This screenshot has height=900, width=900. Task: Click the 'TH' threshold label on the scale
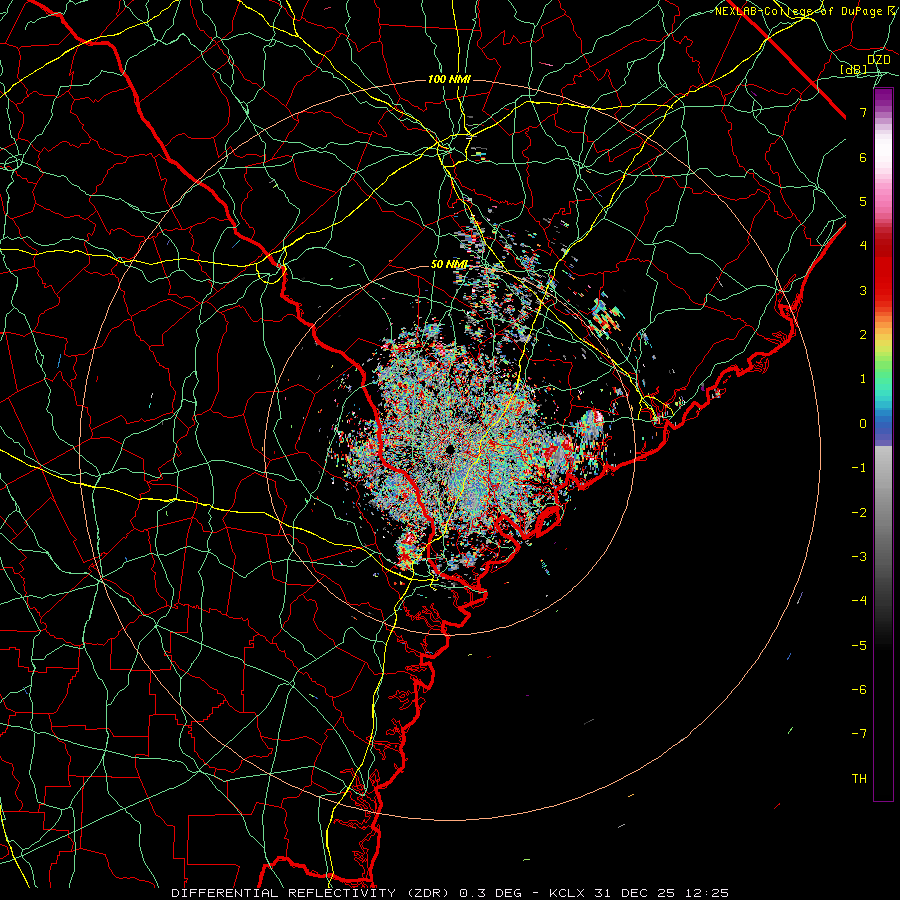pyautogui.click(x=859, y=778)
